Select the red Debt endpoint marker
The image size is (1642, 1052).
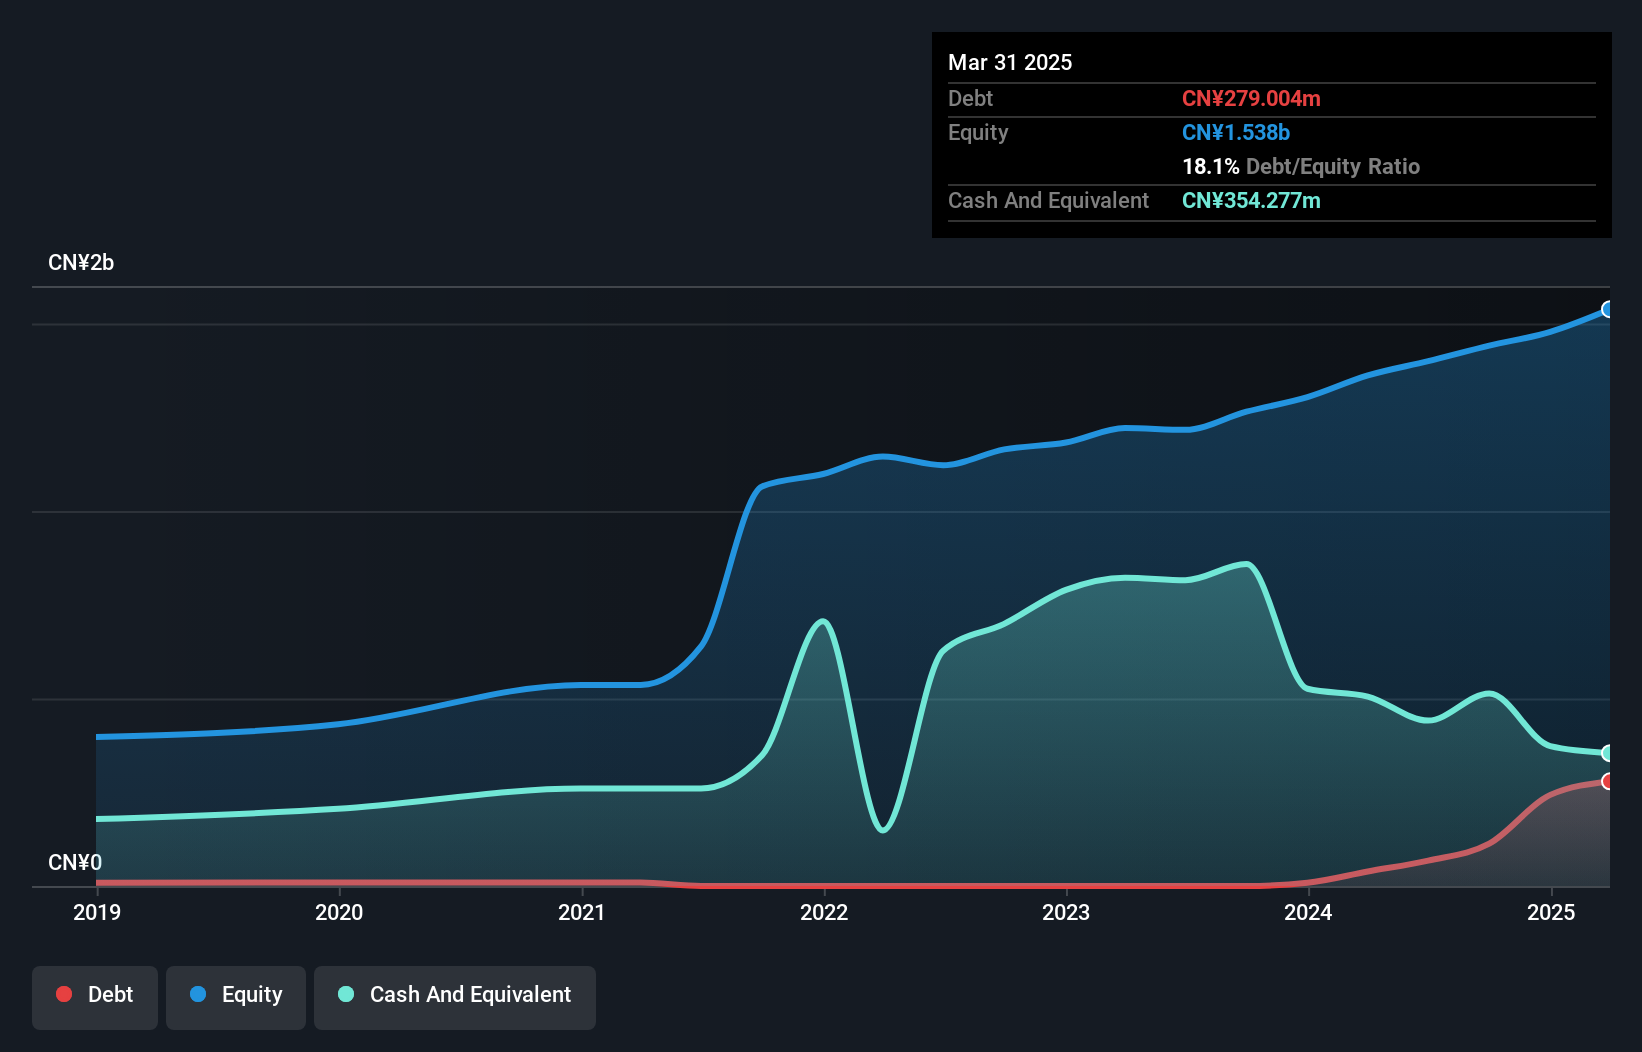click(x=1607, y=781)
